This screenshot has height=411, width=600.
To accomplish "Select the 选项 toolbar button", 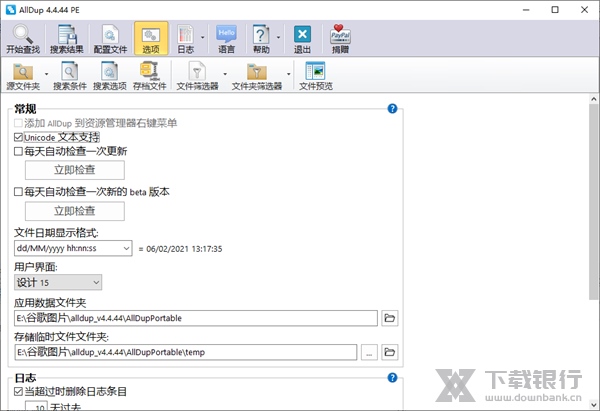I will (x=151, y=39).
